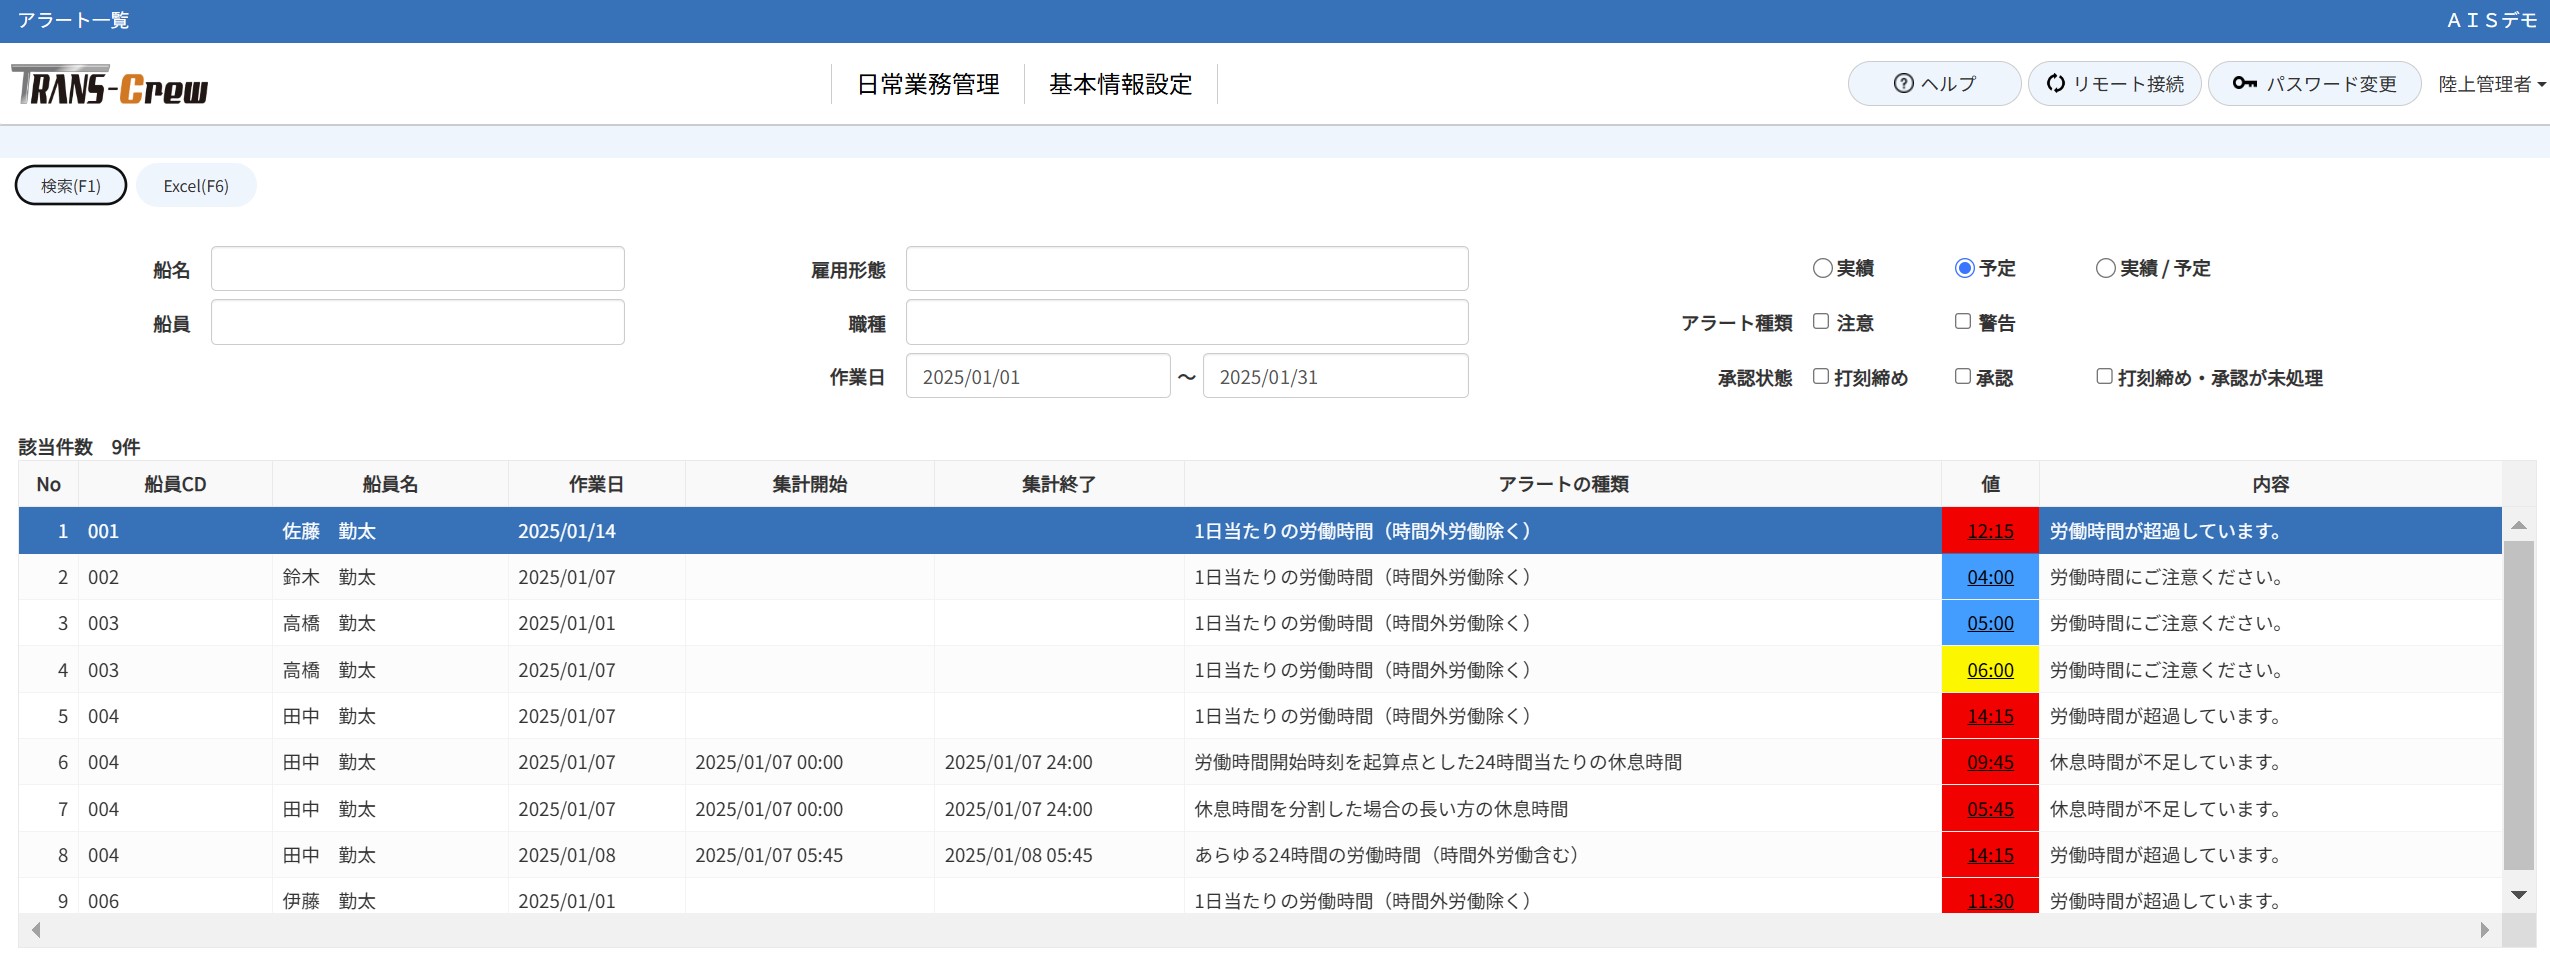Image resolution: width=2550 pixels, height=958 pixels.
Task: Open the 09:45 value link
Action: point(1990,762)
